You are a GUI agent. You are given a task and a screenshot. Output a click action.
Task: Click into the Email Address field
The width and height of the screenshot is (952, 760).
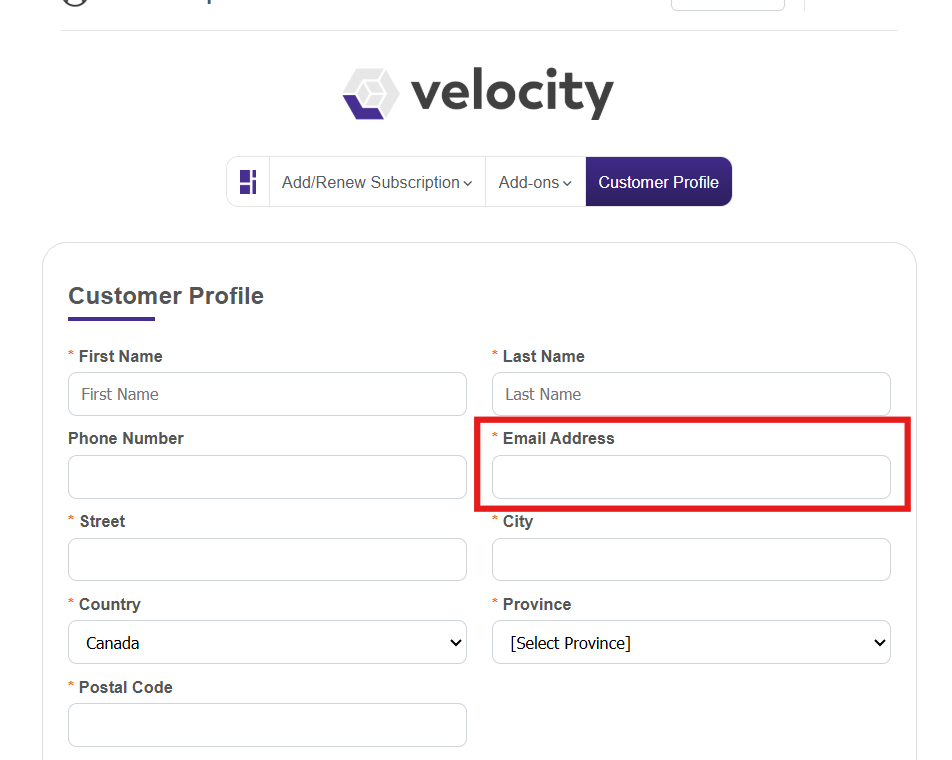(x=691, y=477)
